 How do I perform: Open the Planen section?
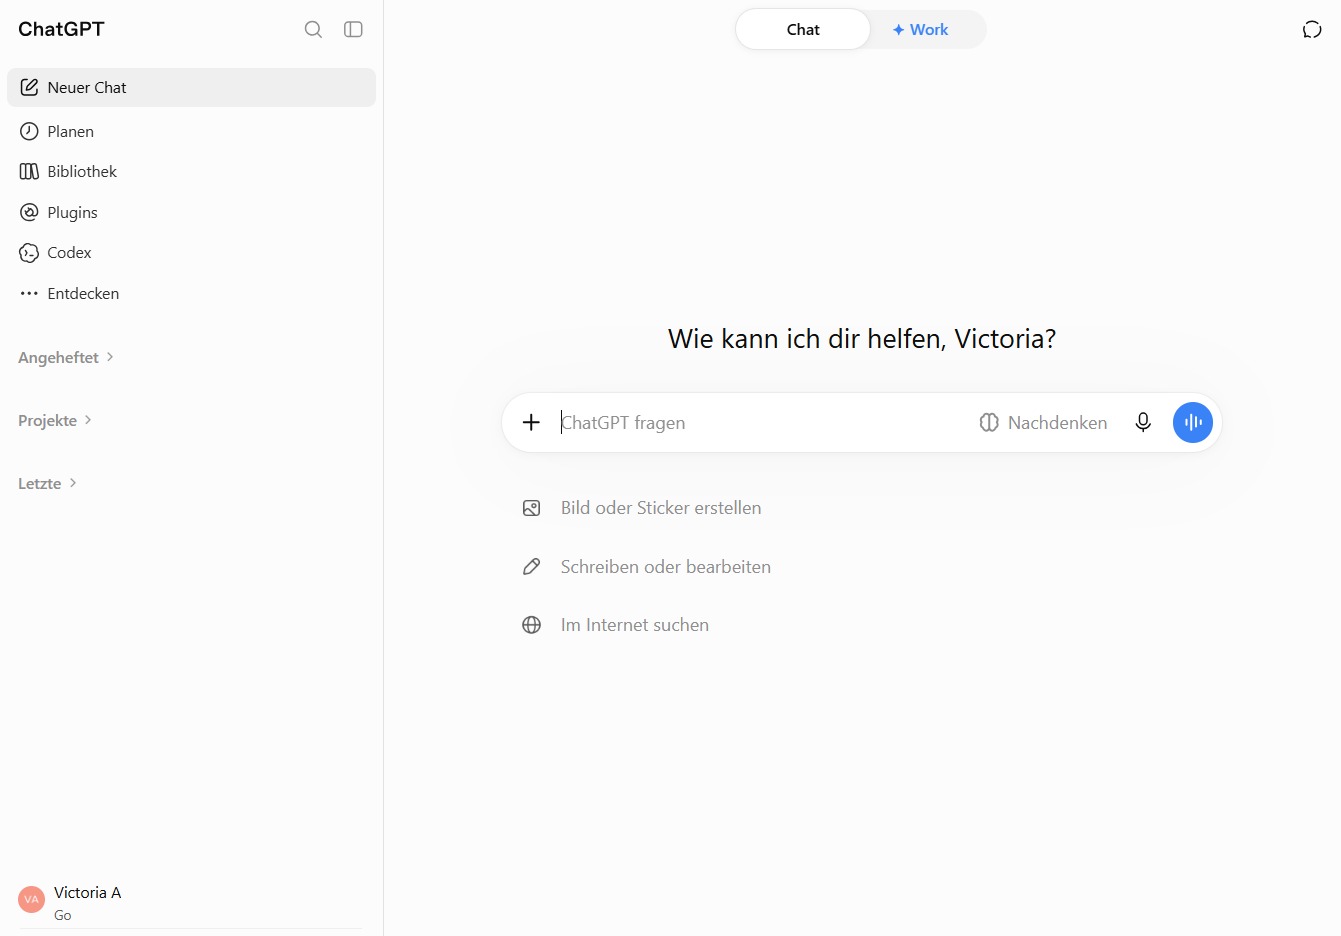[191, 131]
